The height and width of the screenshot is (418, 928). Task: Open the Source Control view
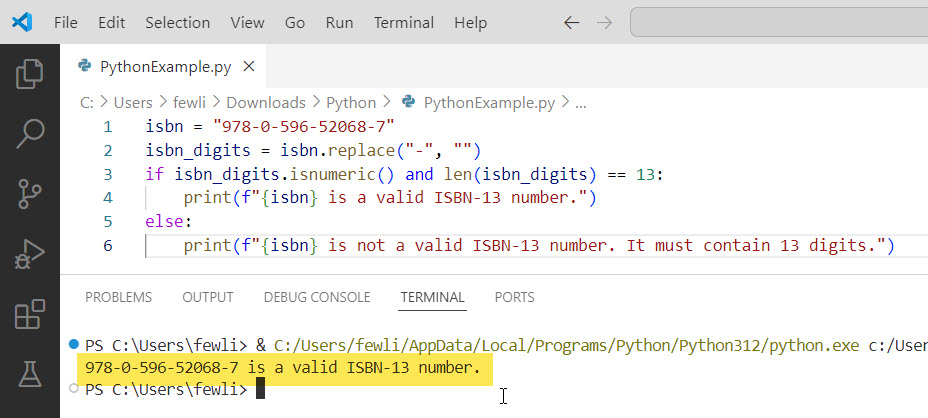(30, 194)
